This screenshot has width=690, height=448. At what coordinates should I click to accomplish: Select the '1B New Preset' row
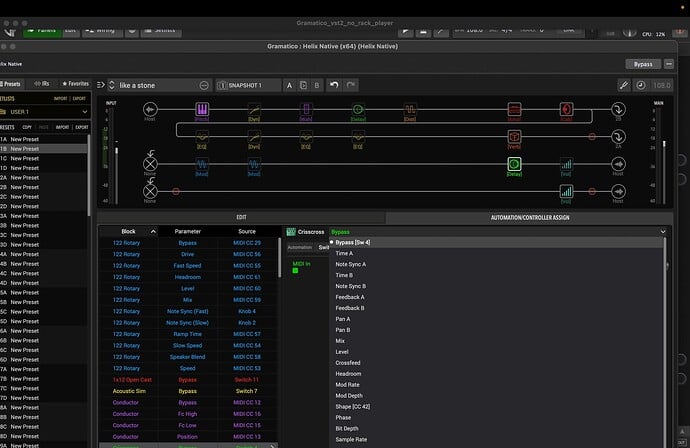click(44, 149)
